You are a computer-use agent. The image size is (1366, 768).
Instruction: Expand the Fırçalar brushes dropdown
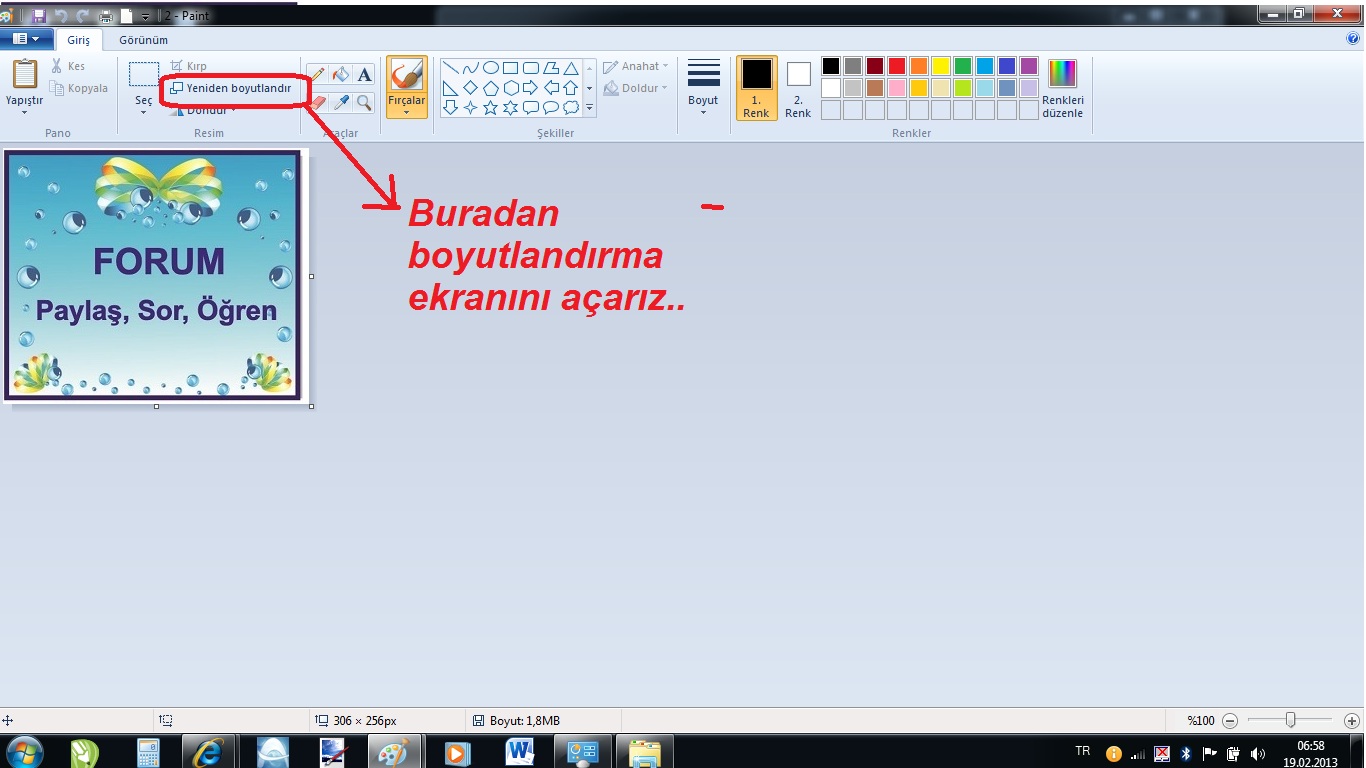point(406,112)
